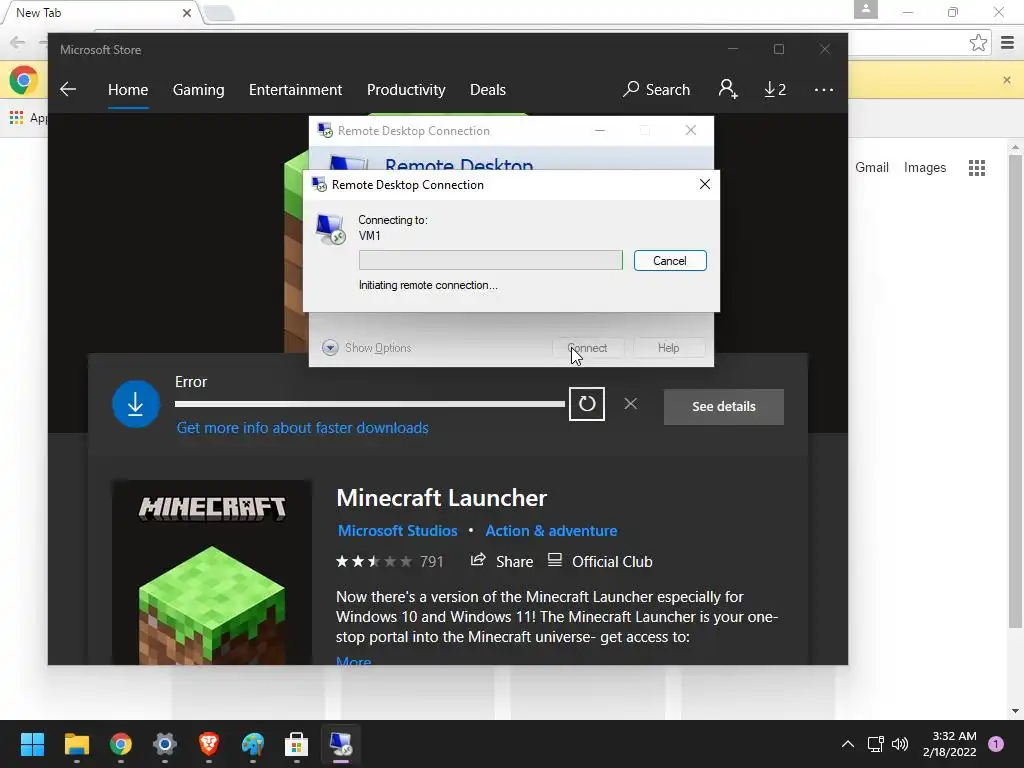Screen dimensions: 1024x768
Task: Open Official Club for Minecraft
Action: point(600,562)
